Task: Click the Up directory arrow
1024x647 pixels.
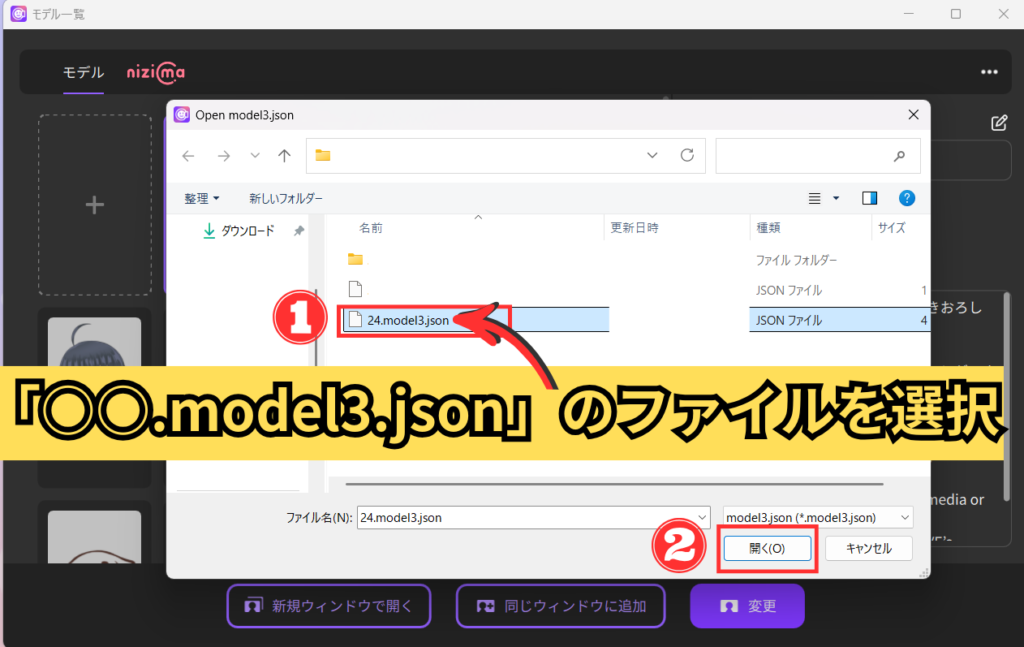Action: click(x=285, y=156)
